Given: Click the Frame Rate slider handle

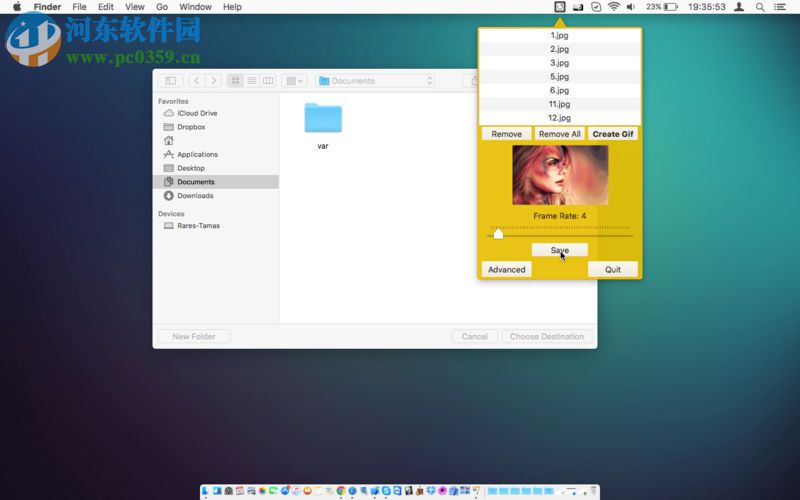Looking at the screenshot, I should tap(498, 234).
